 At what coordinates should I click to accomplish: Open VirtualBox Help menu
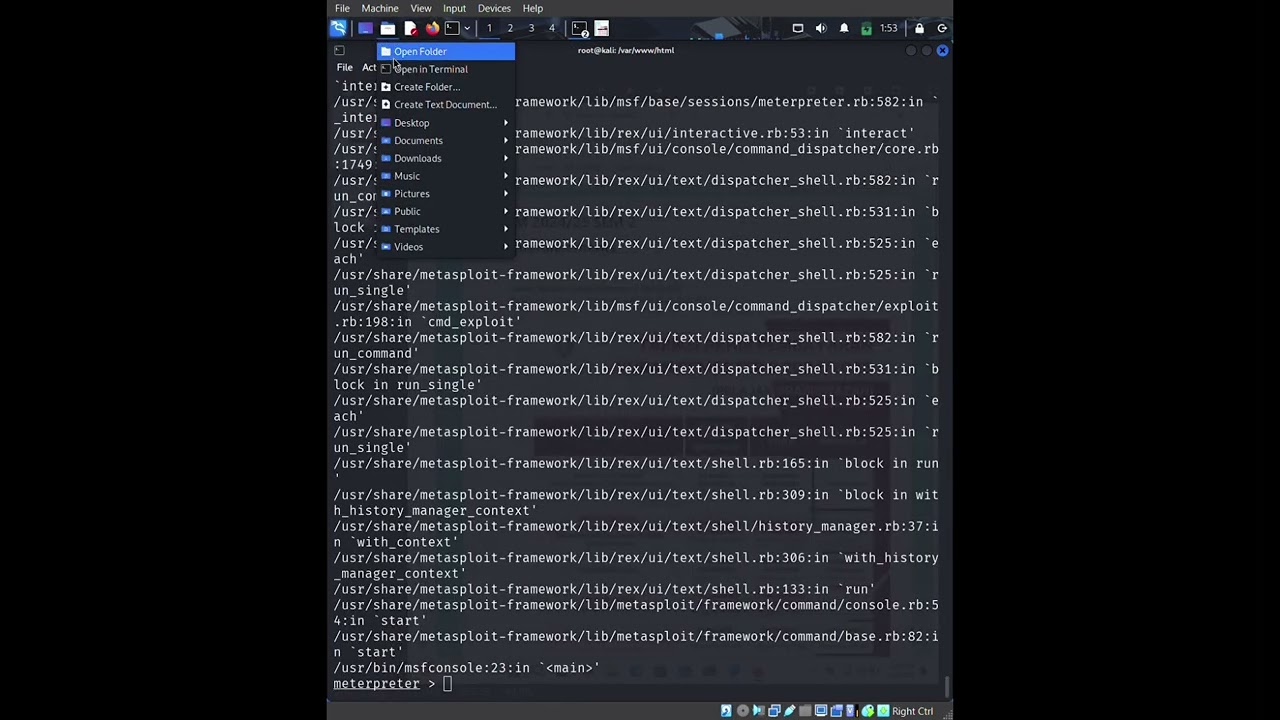pos(533,8)
